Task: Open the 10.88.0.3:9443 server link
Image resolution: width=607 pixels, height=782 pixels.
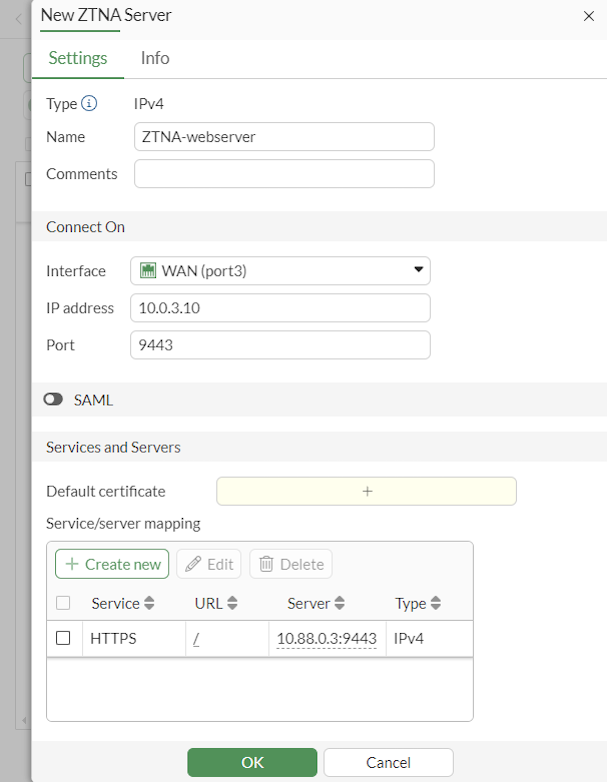Action: (x=326, y=638)
